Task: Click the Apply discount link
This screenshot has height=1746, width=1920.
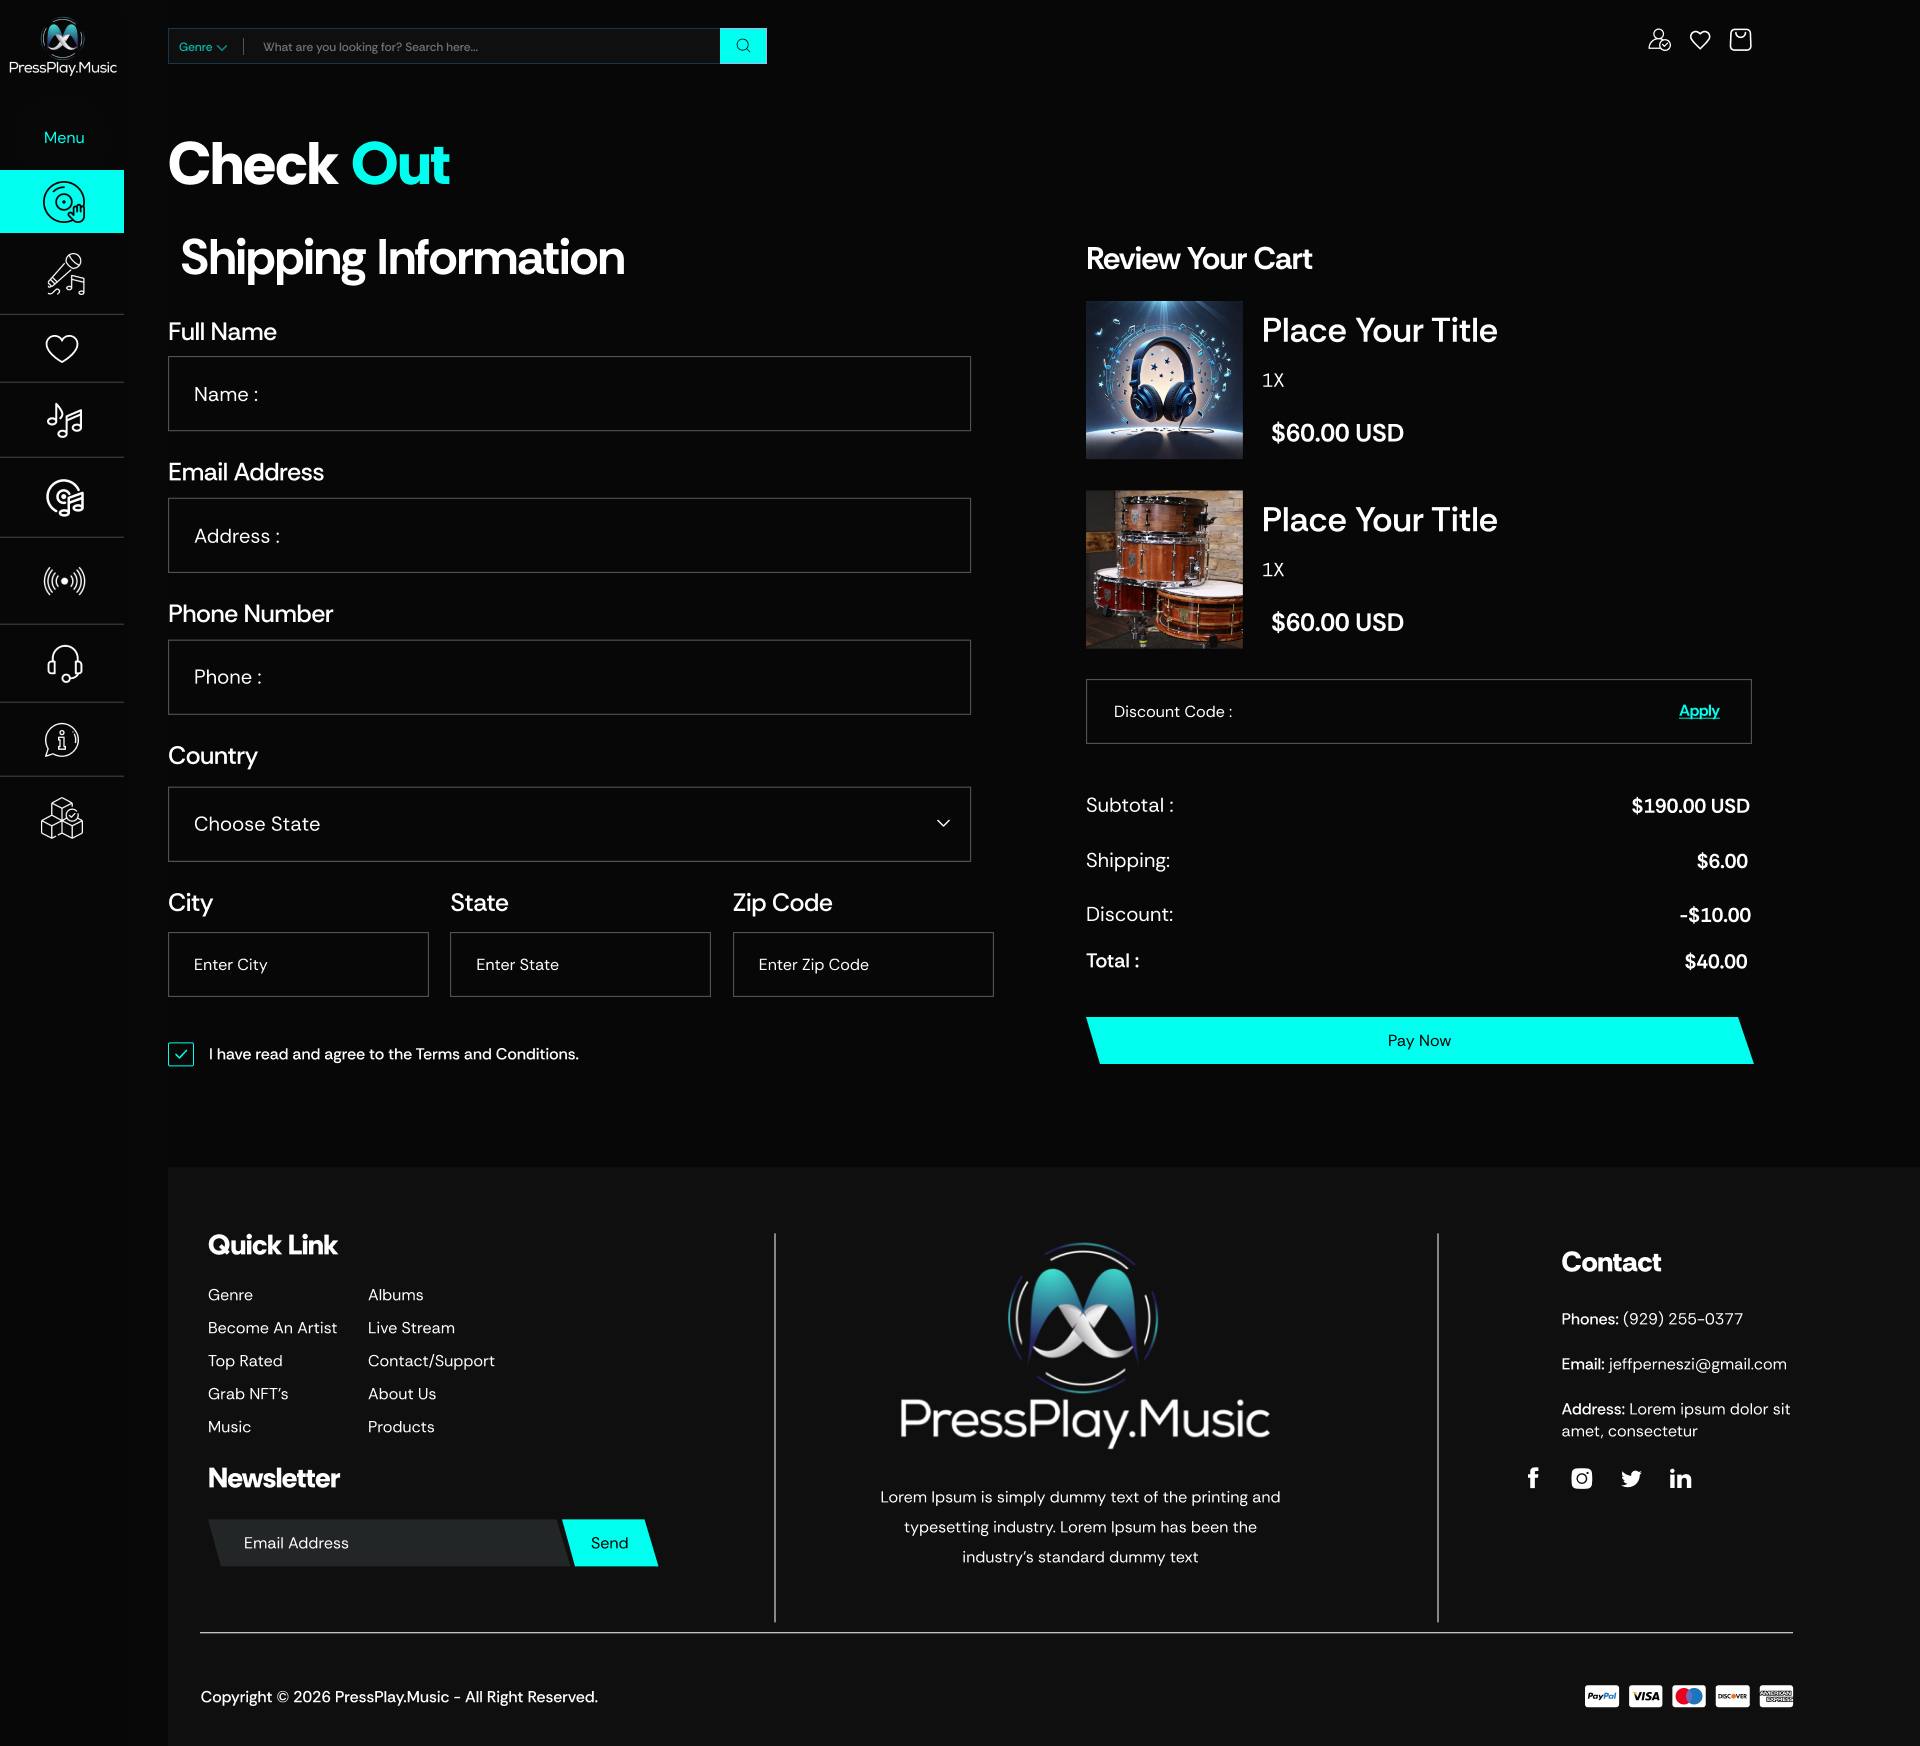Action: pos(1698,711)
